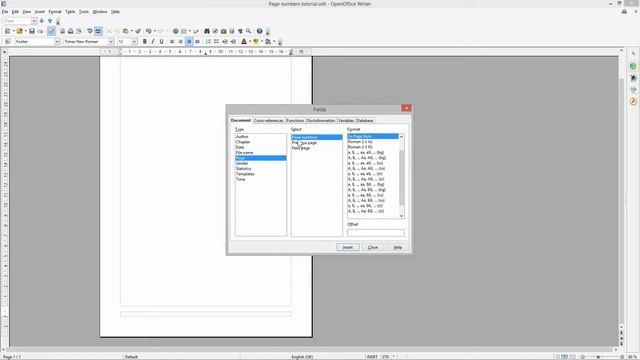Click the Print icon in the toolbar

70,31
